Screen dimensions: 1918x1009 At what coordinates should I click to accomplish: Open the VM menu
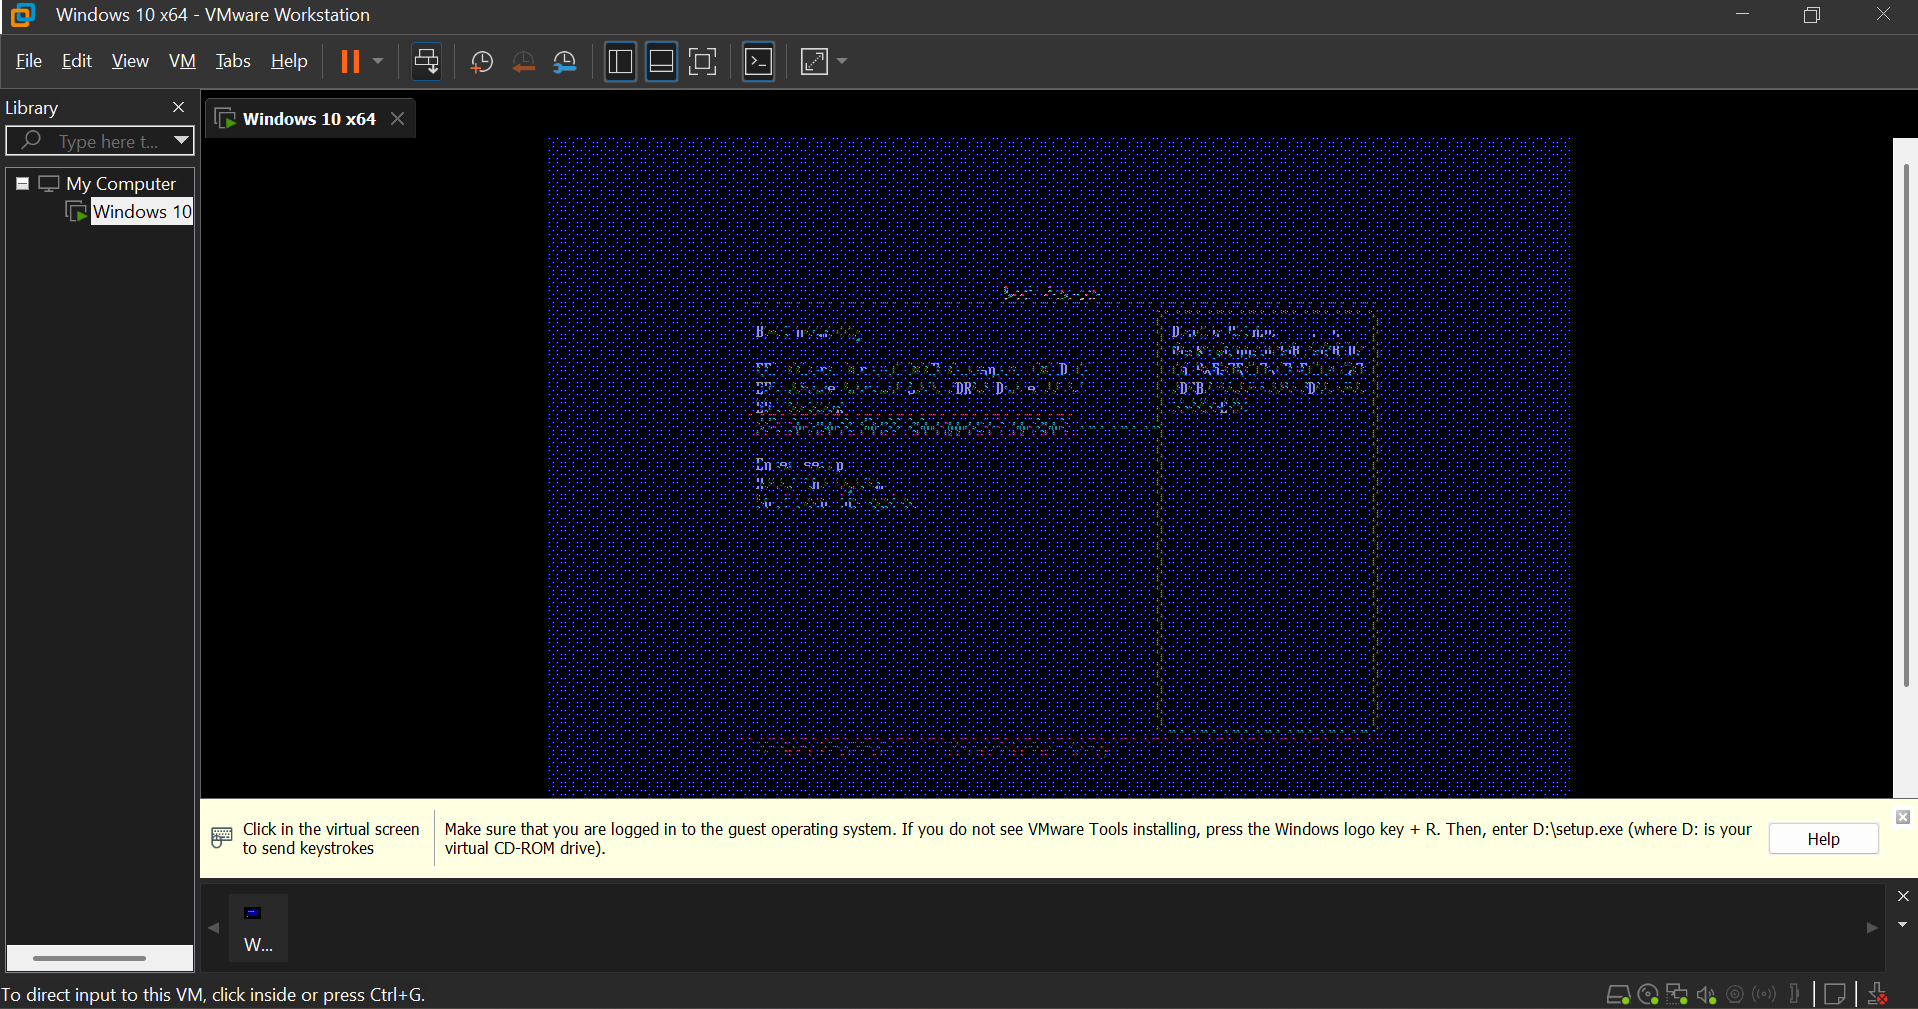[x=182, y=62]
